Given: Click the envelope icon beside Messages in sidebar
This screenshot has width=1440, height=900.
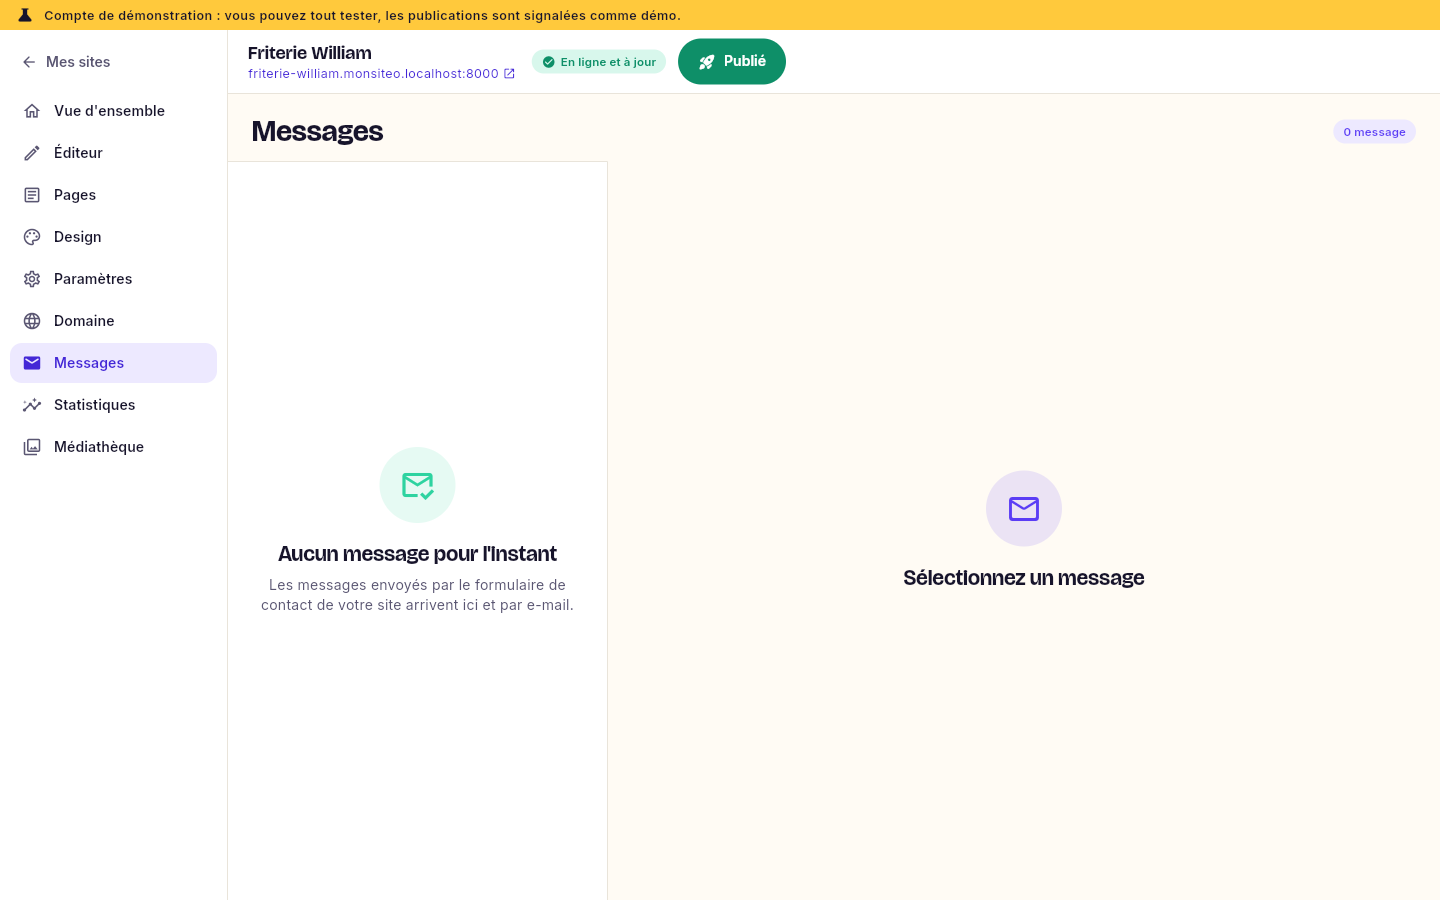Looking at the screenshot, I should click(32, 363).
